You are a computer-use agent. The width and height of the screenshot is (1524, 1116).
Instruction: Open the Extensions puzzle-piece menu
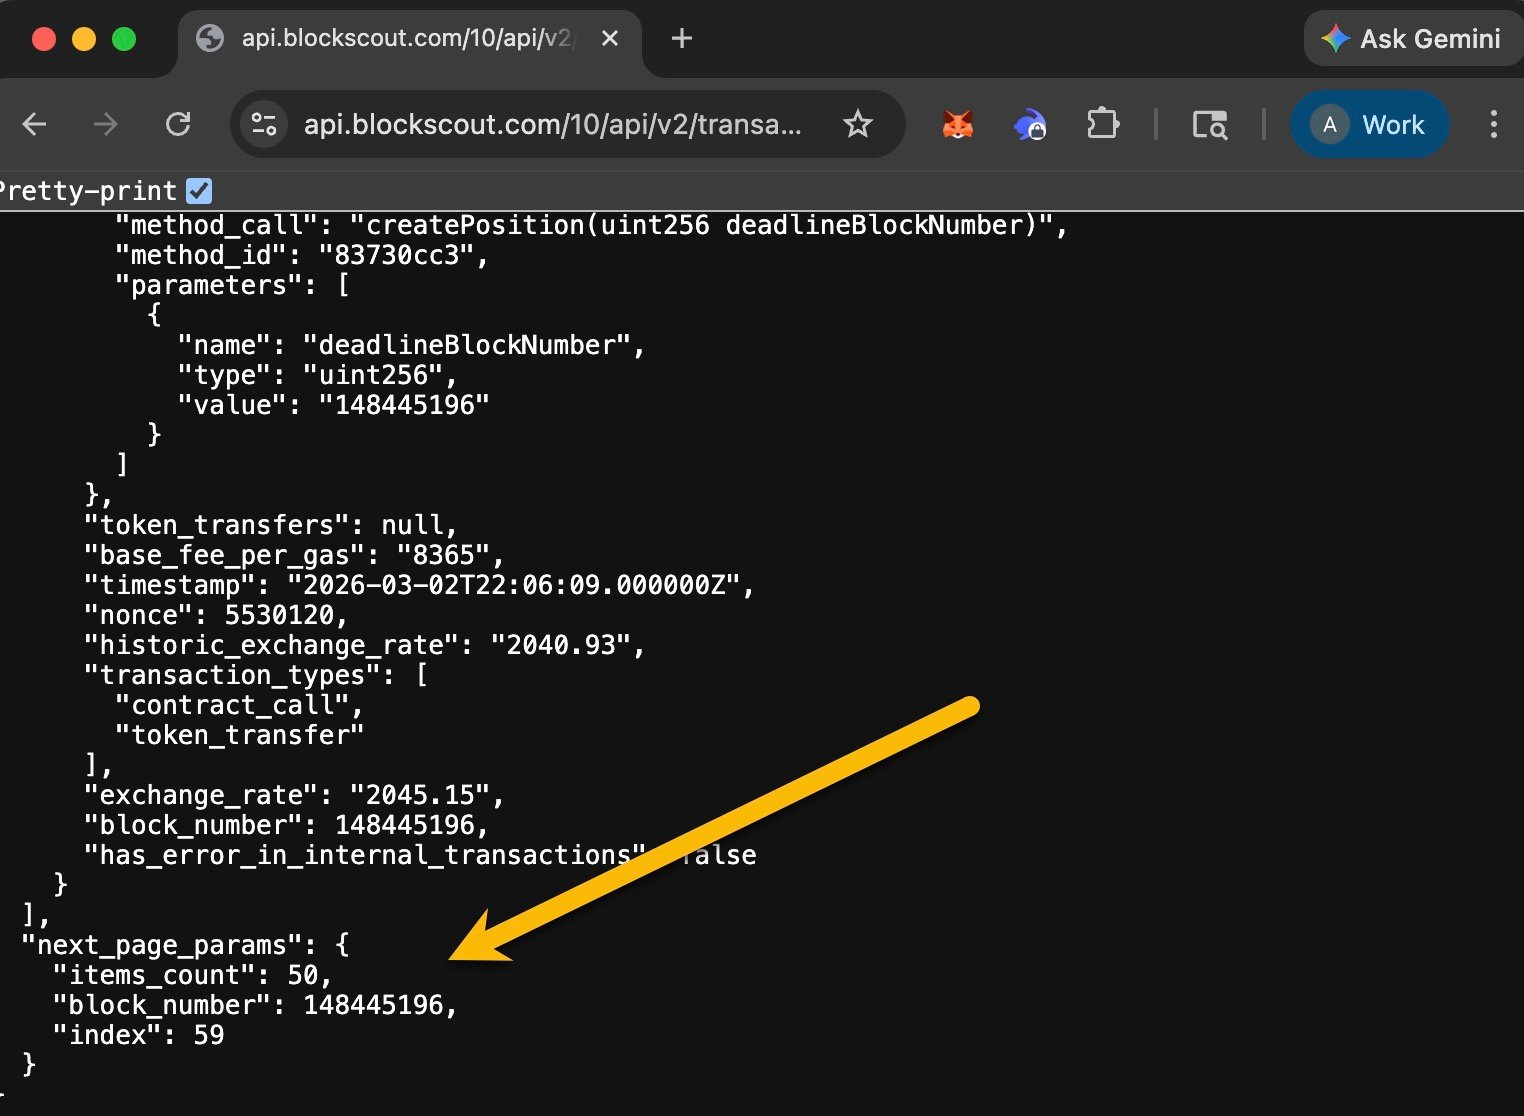(1102, 124)
